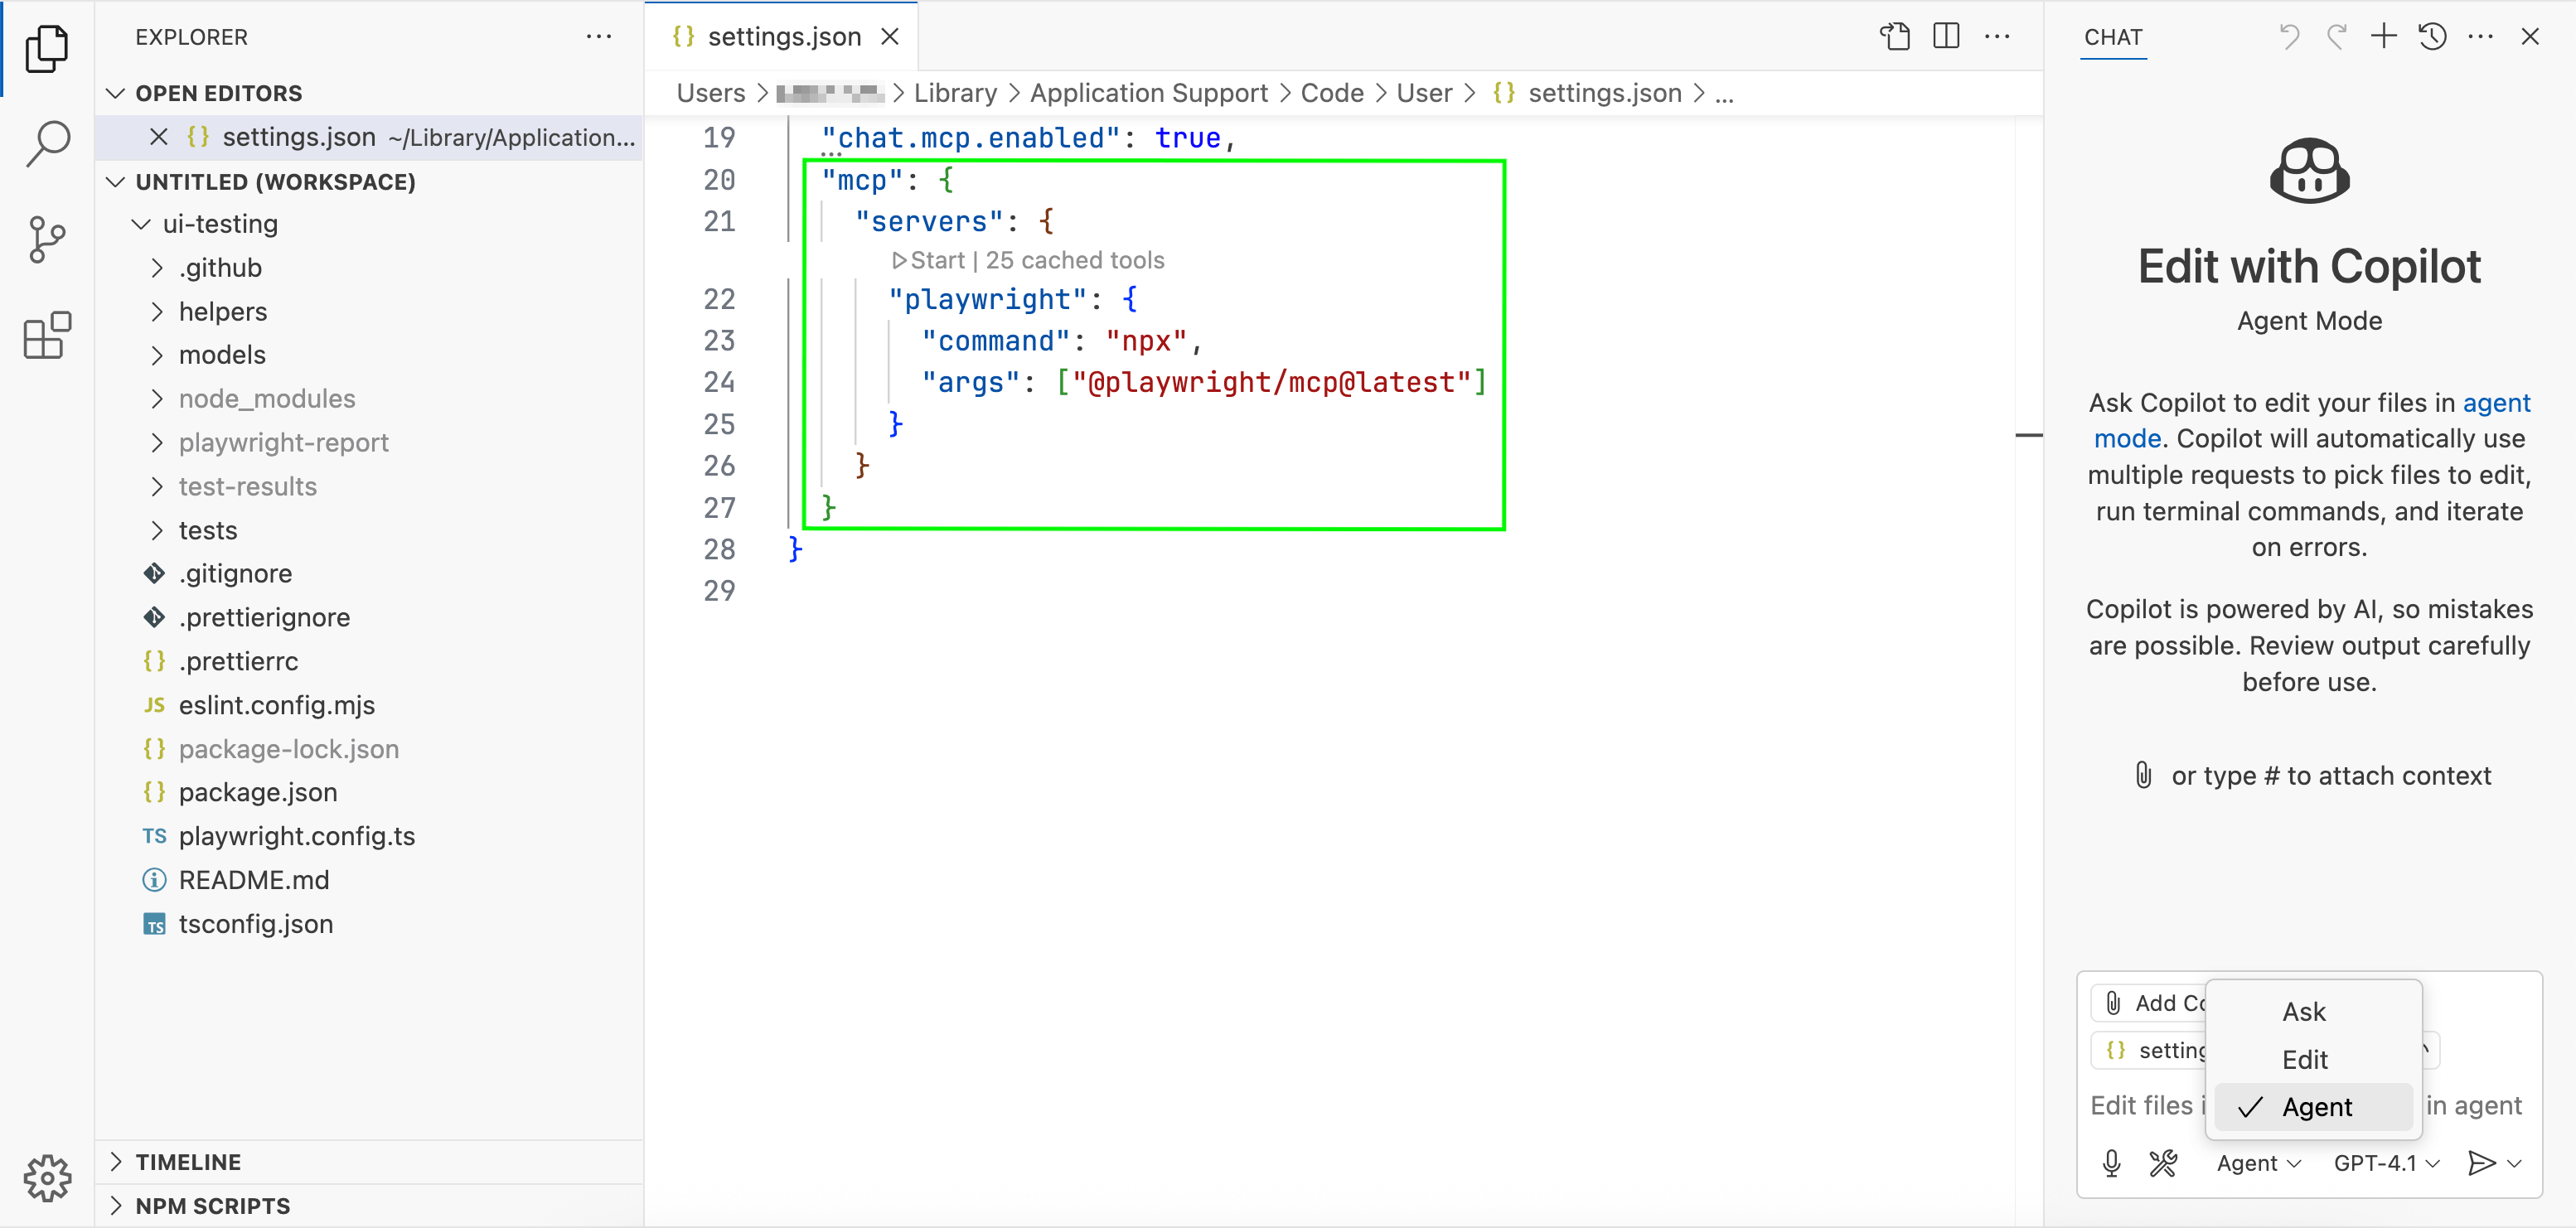Select settings.json in Open Editors
The height and width of the screenshot is (1228, 2576).
point(369,137)
